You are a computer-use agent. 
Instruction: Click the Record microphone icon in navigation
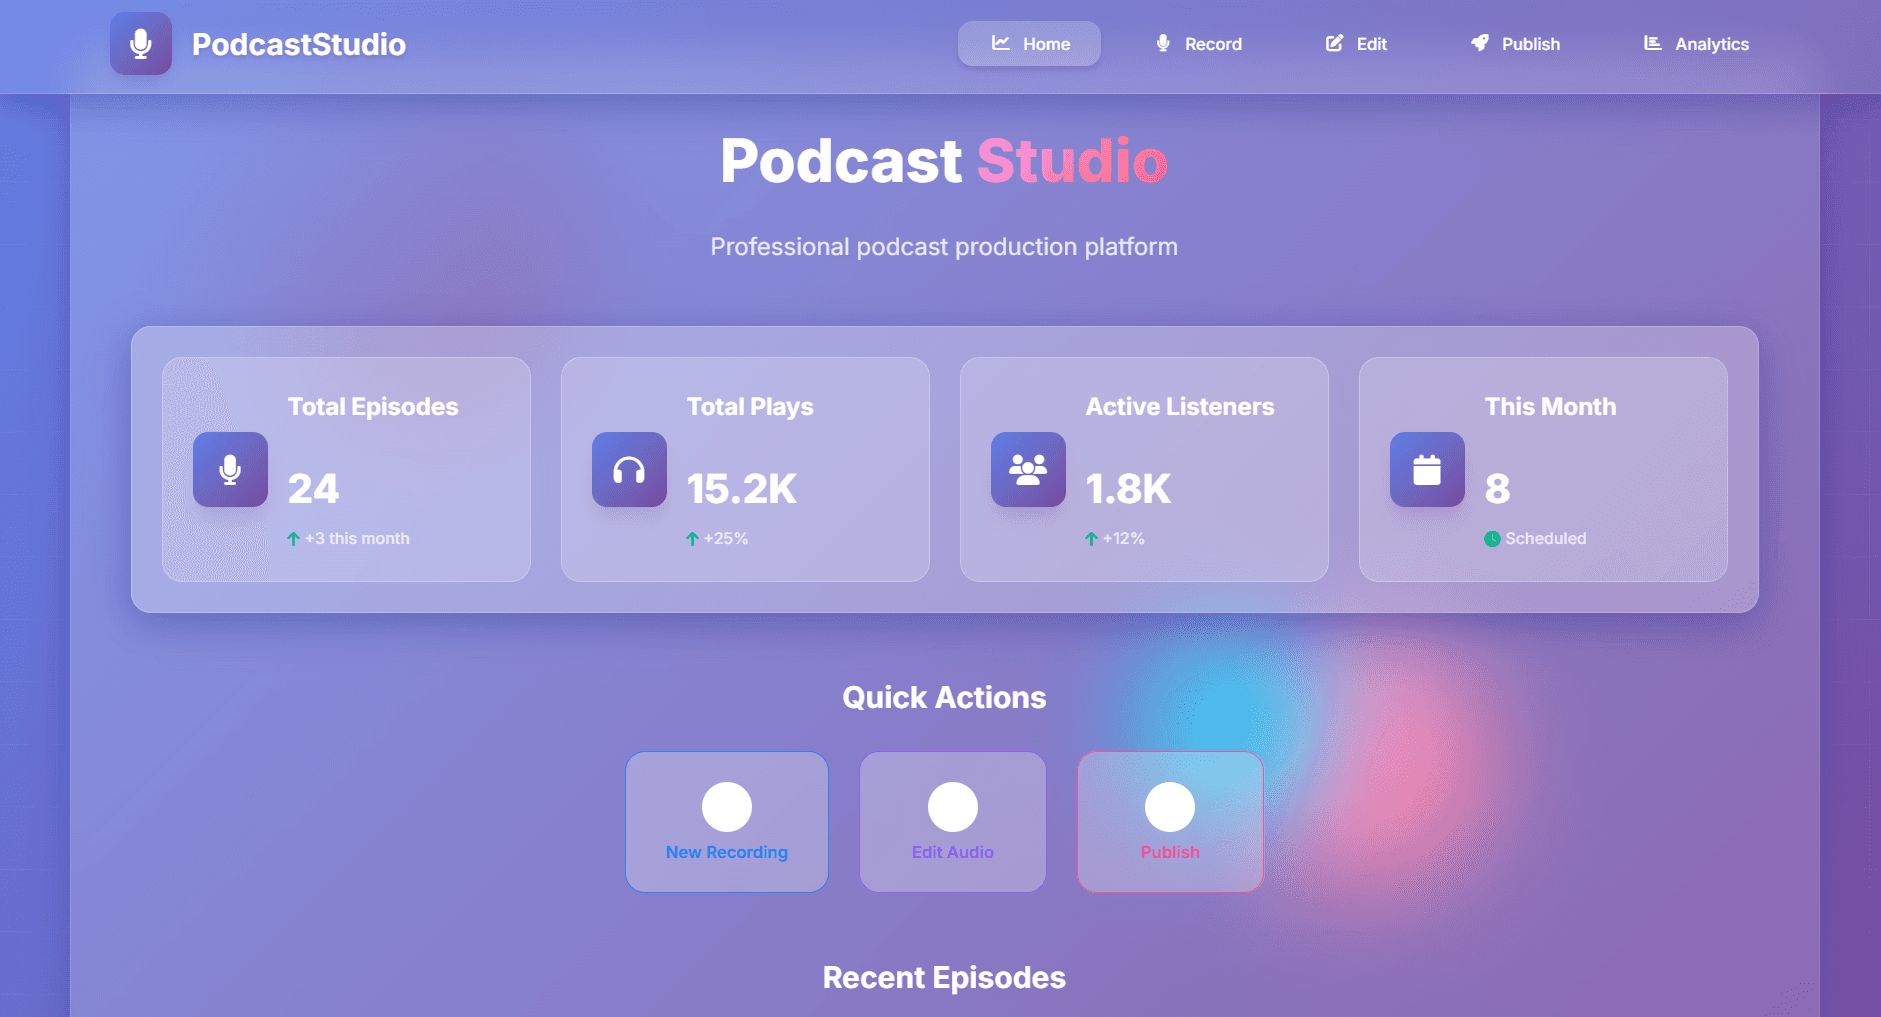(1162, 43)
